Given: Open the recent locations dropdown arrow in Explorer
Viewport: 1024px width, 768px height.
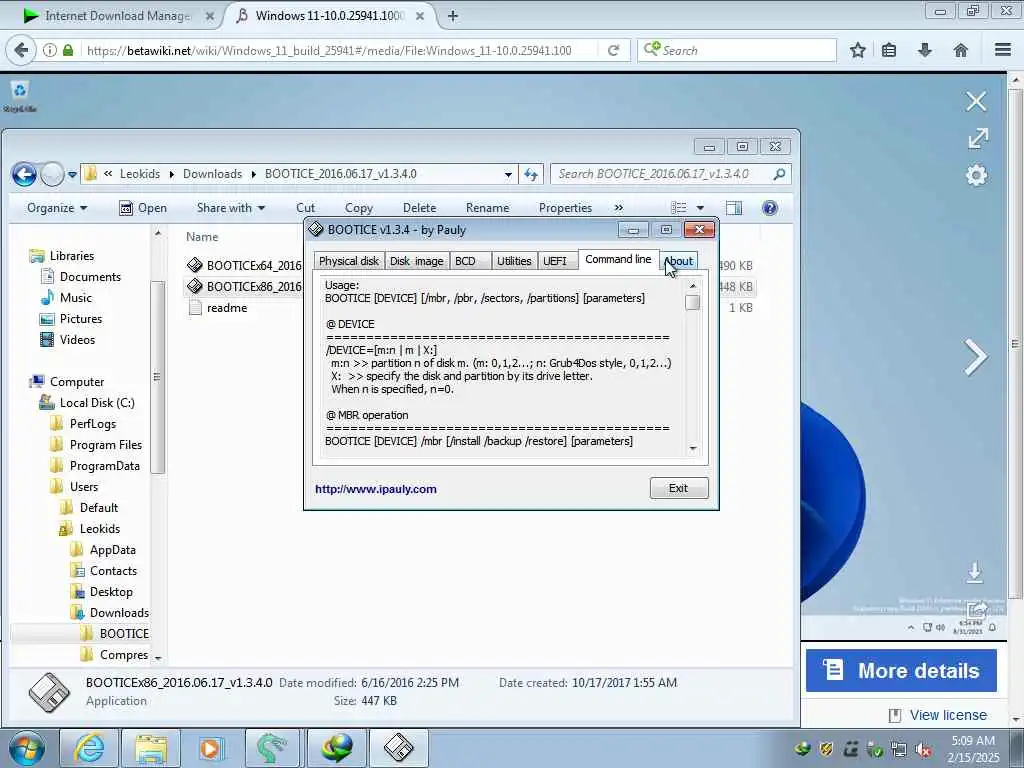Looking at the screenshot, I should coord(72,174).
